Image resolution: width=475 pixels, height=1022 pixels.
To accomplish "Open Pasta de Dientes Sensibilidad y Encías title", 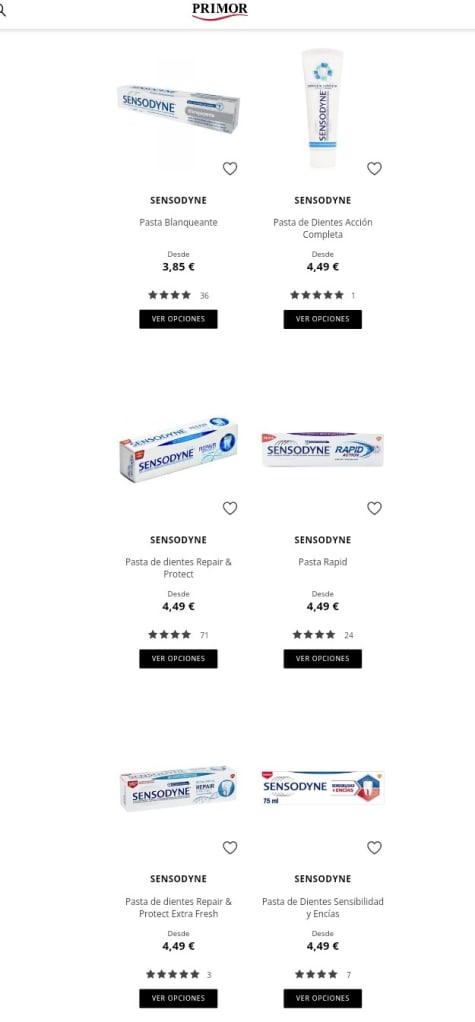I will pyautogui.click(x=323, y=908).
